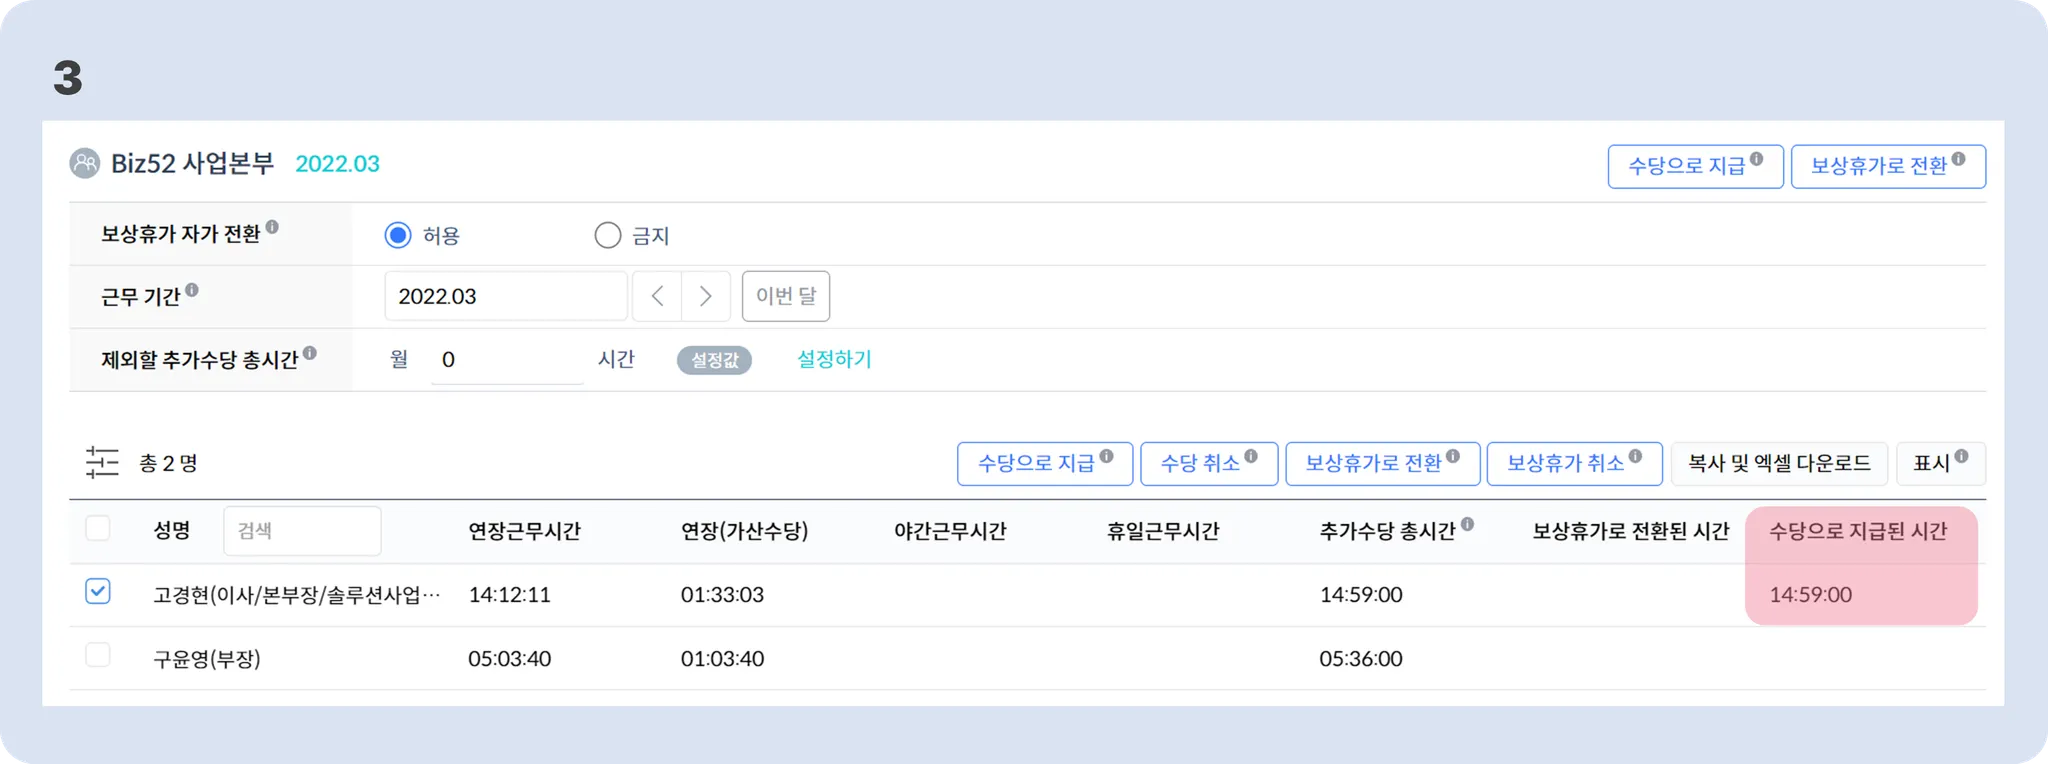Click the 설정하기 link
Image resolution: width=2048 pixels, height=764 pixels.
(x=834, y=359)
